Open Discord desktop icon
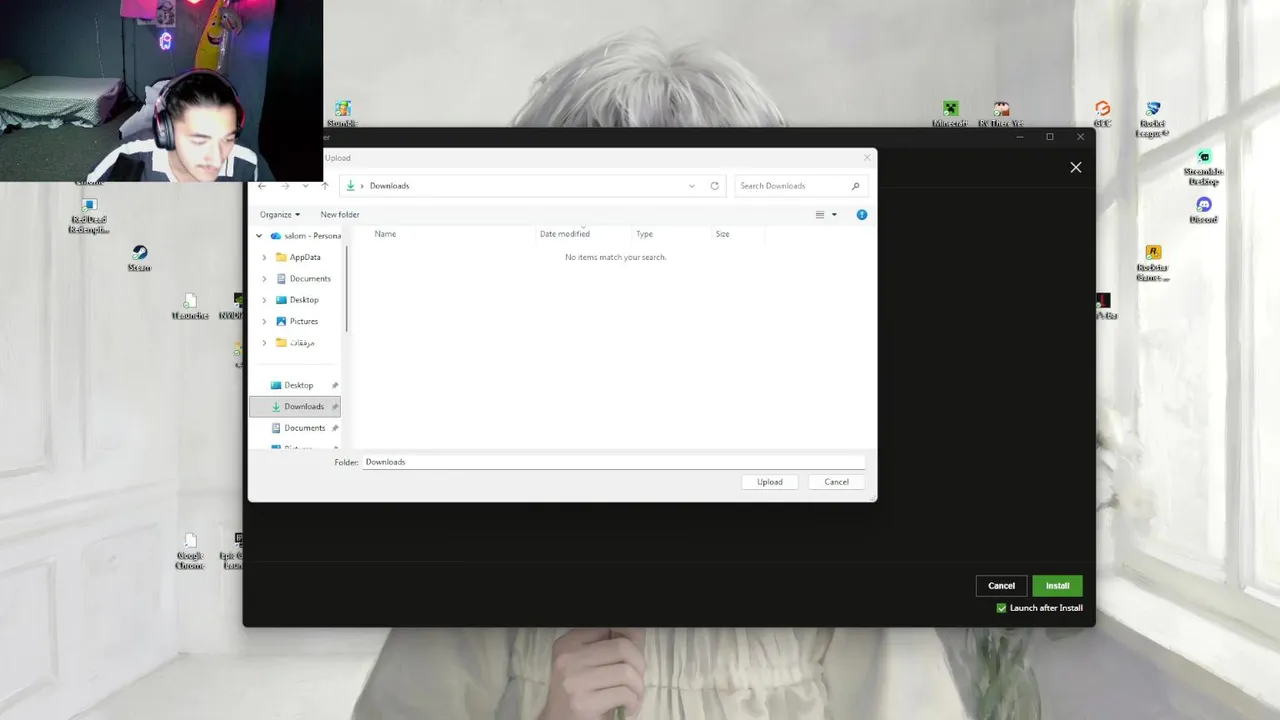Viewport: 1280px width, 720px height. (x=1203, y=210)
